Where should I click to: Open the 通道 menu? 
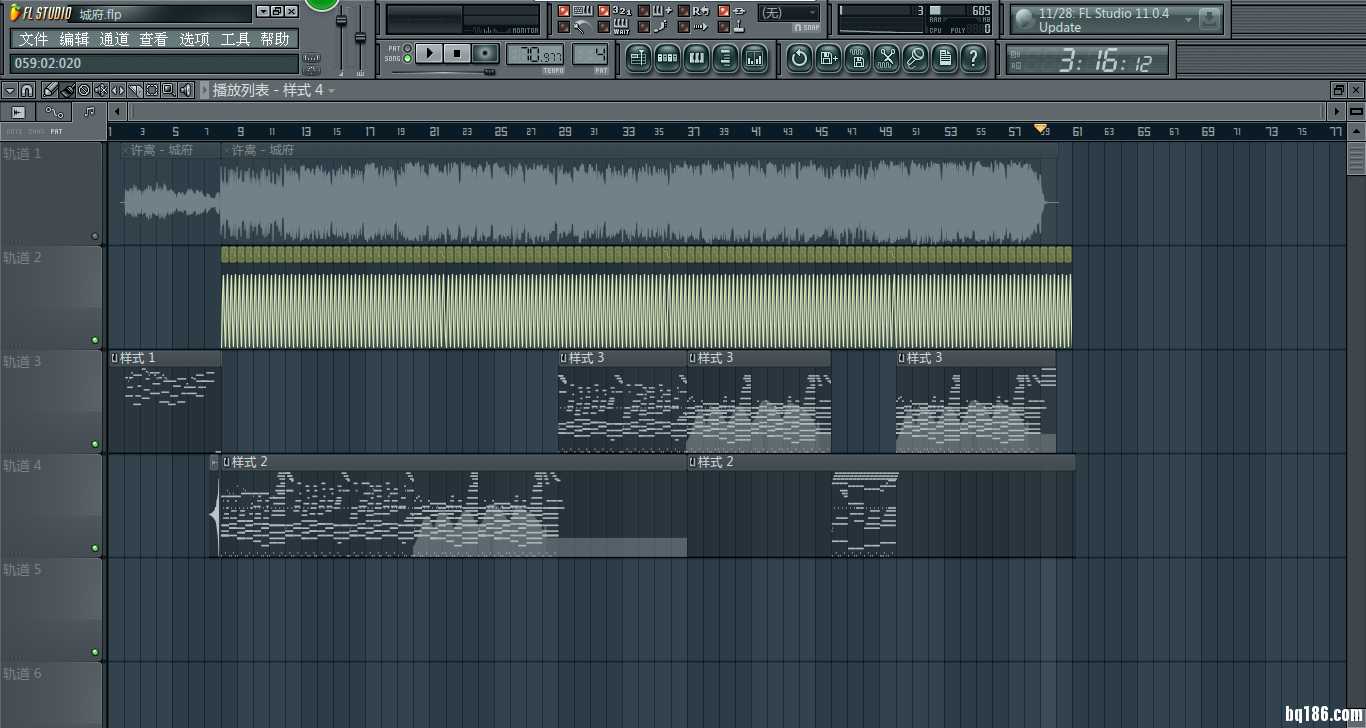point(114,39)
